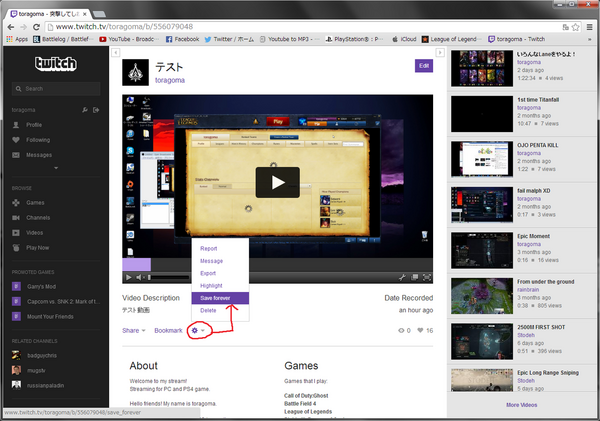Expand the sidebar user menu arrow
This screenshot has width=600, height=421.
tap(56, 168)
